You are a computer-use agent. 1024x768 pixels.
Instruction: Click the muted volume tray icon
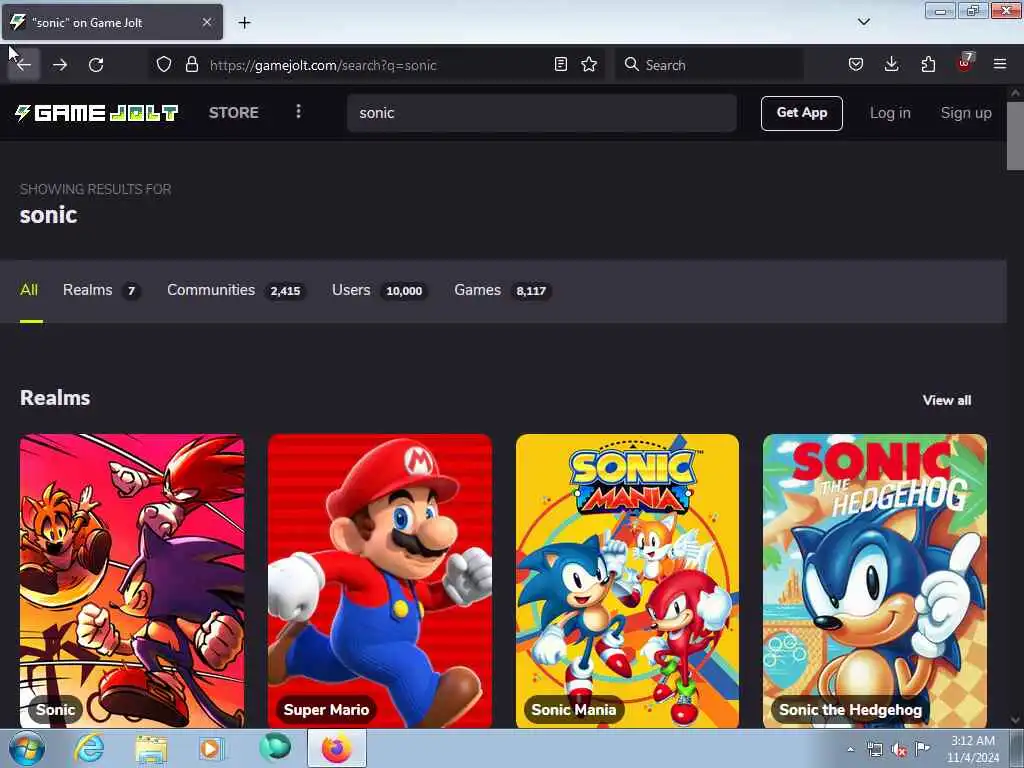[x=899, y=750]
